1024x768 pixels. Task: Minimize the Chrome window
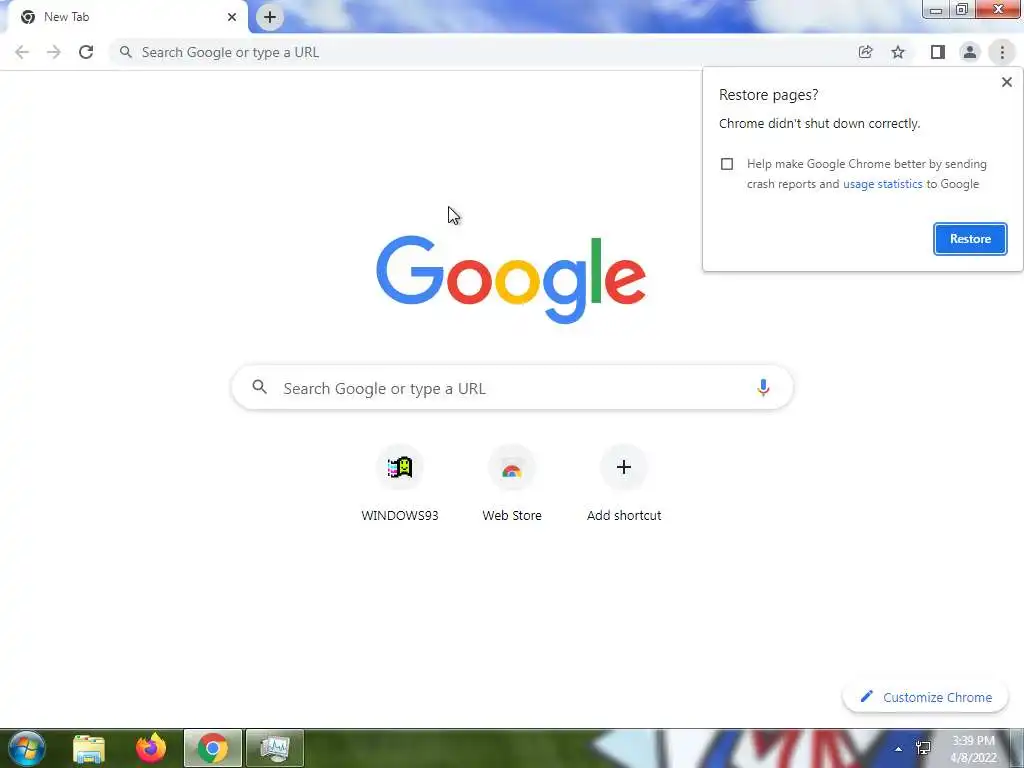click(x=935, y=9)
